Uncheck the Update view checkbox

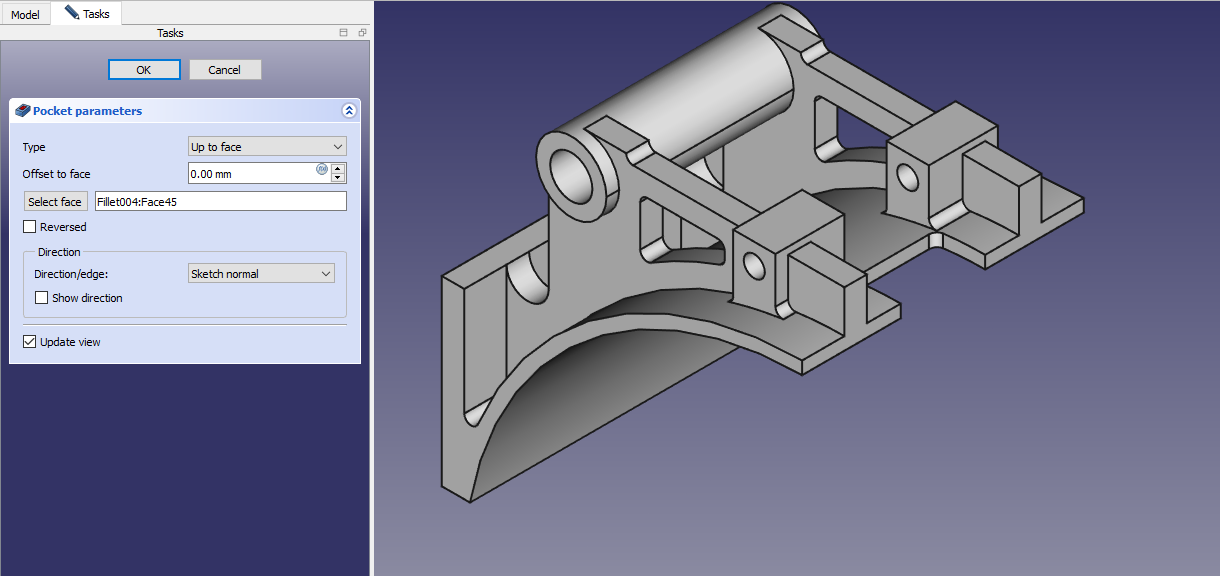[29, 342]
